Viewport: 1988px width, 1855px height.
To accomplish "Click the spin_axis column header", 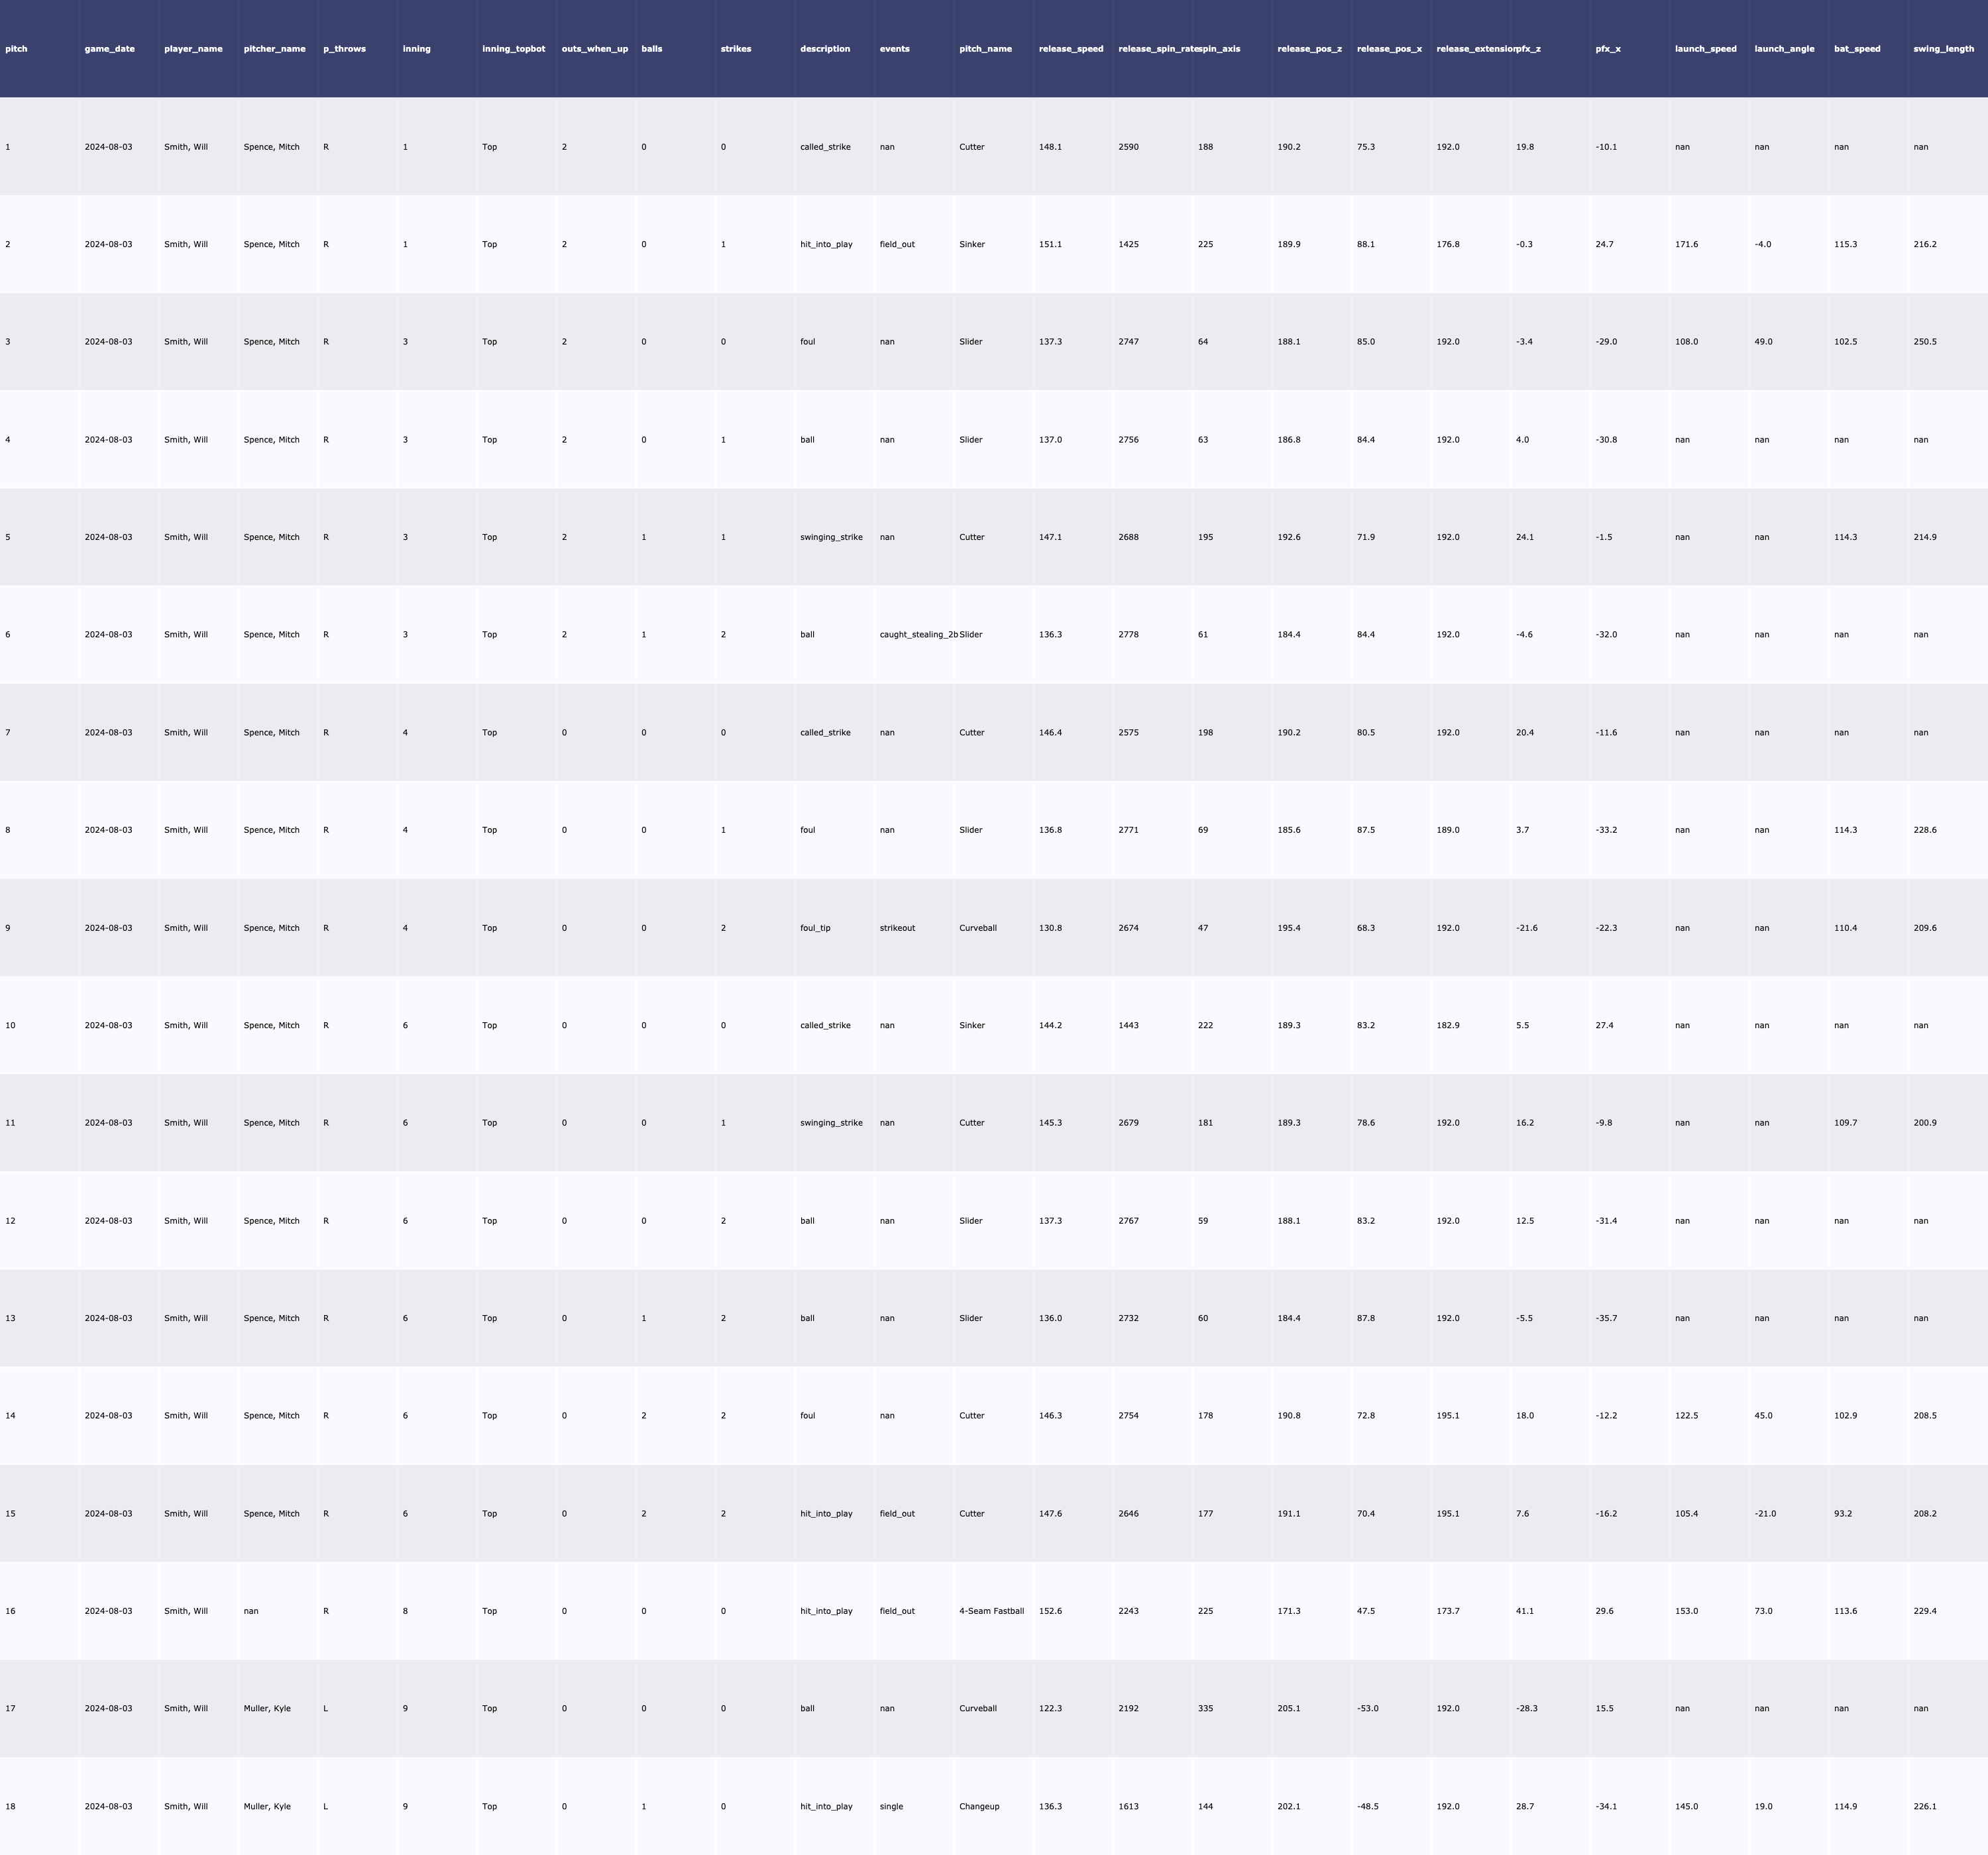I will (x=1220, y=49).
